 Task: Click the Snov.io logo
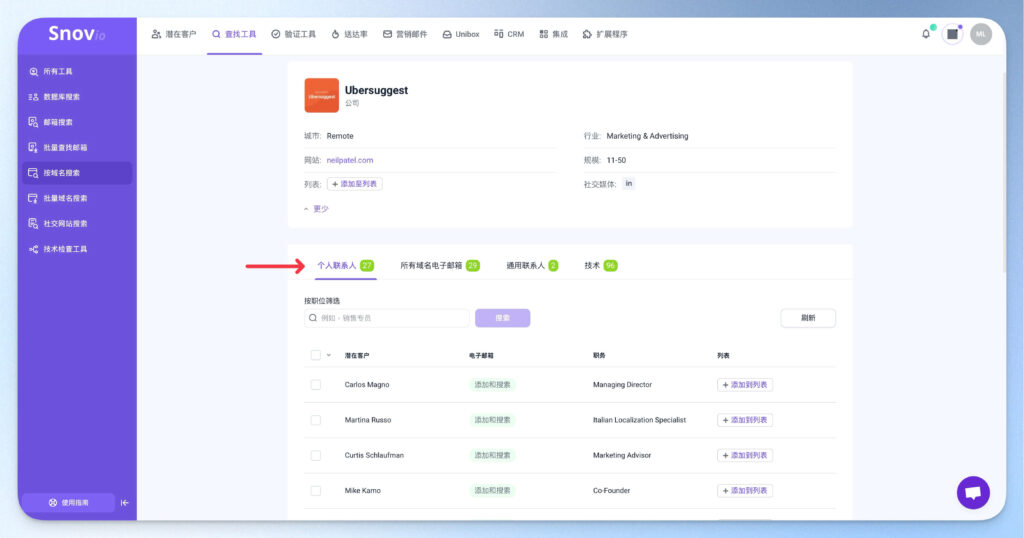[76, 33]
